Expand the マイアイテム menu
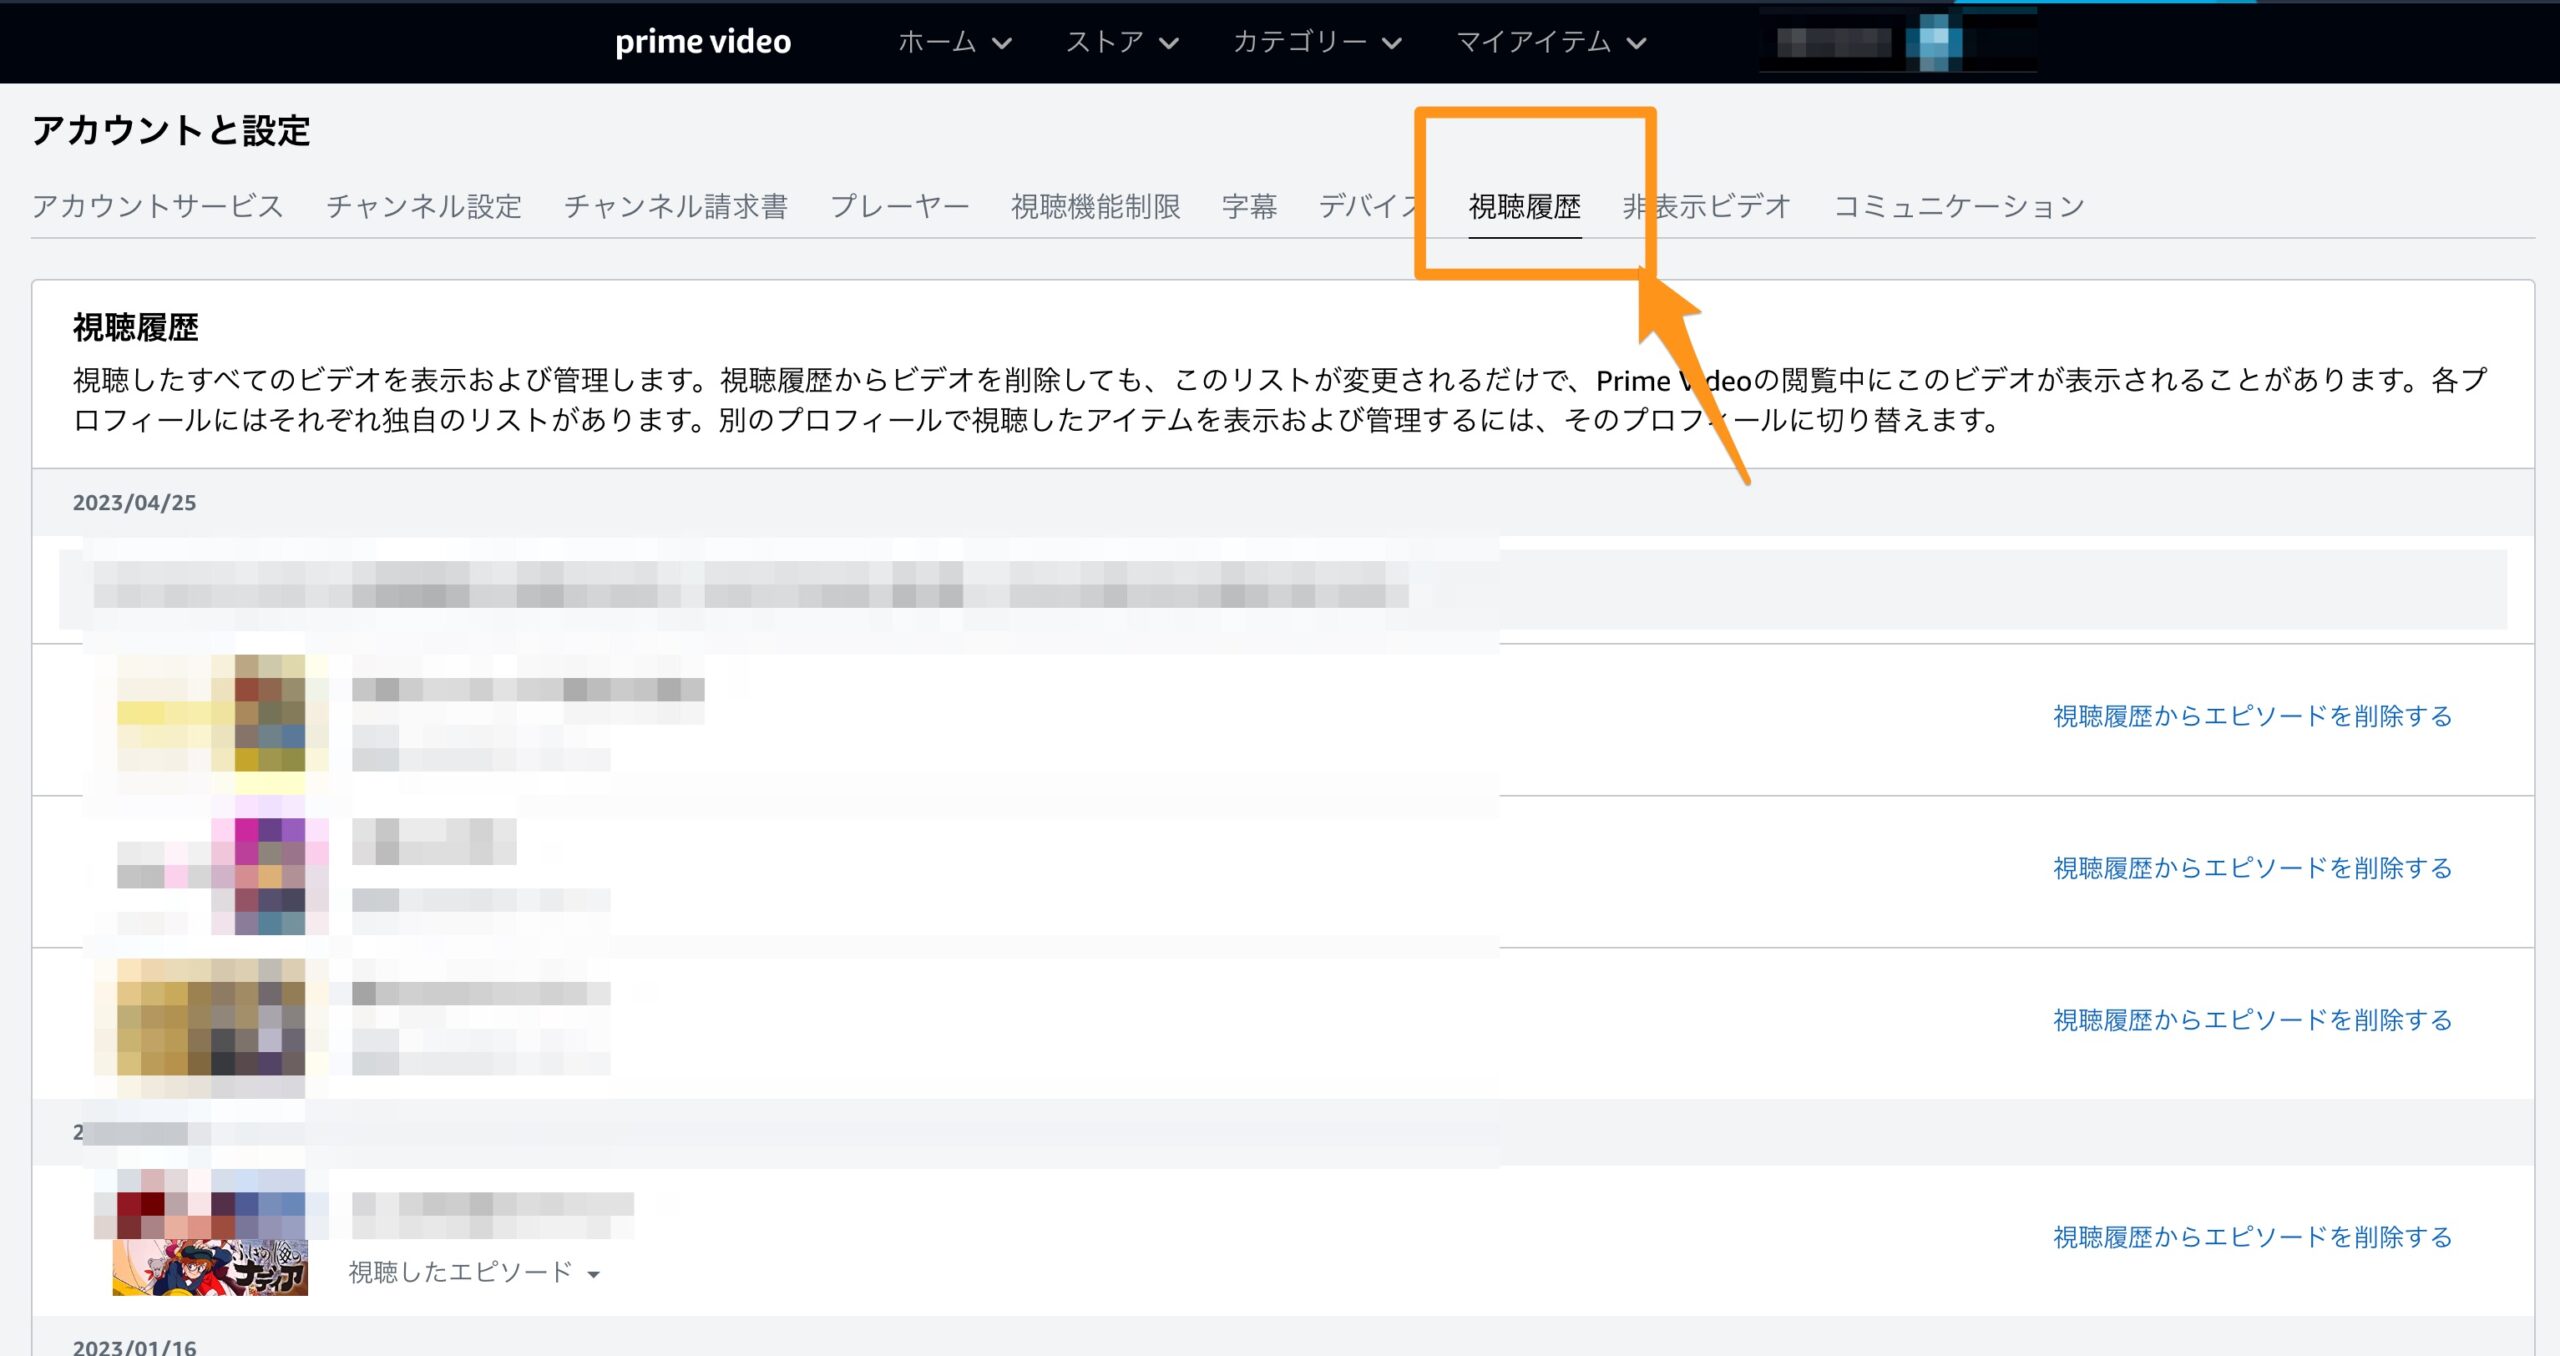Image resolution: width=2560 pixels, height=1356 pixels. click(1550, 42)
